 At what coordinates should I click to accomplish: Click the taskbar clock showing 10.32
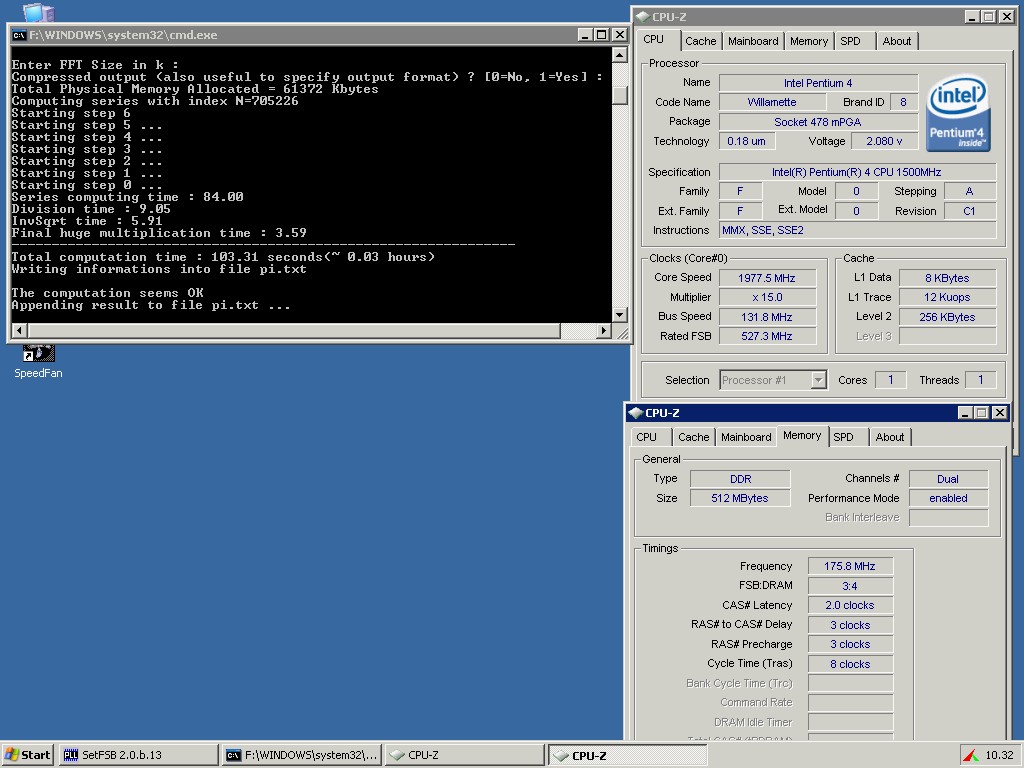click(999, 755)
